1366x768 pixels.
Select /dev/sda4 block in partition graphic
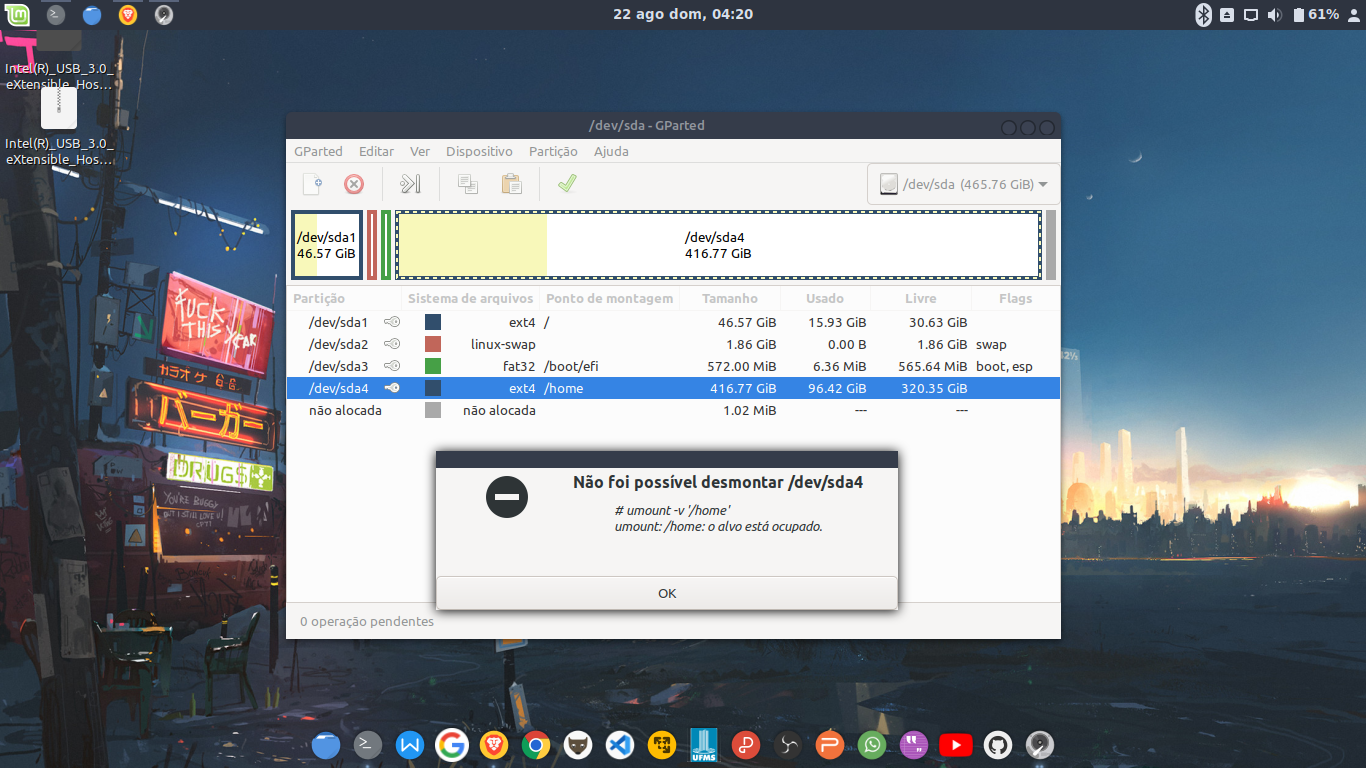718,245
